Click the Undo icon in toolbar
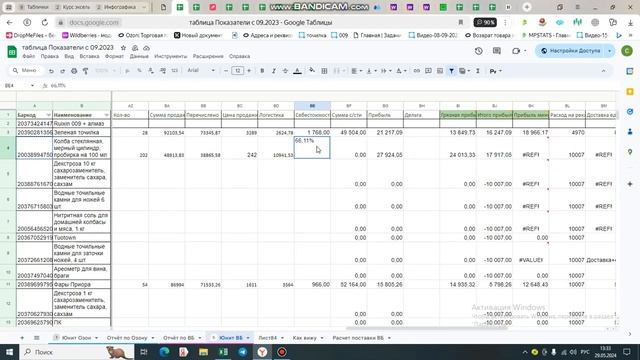The height and width of the screenshot is (360, 640). (51, 71)
